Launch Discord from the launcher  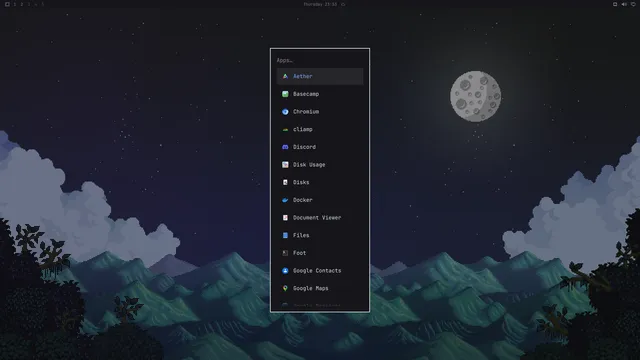[320, 147]
